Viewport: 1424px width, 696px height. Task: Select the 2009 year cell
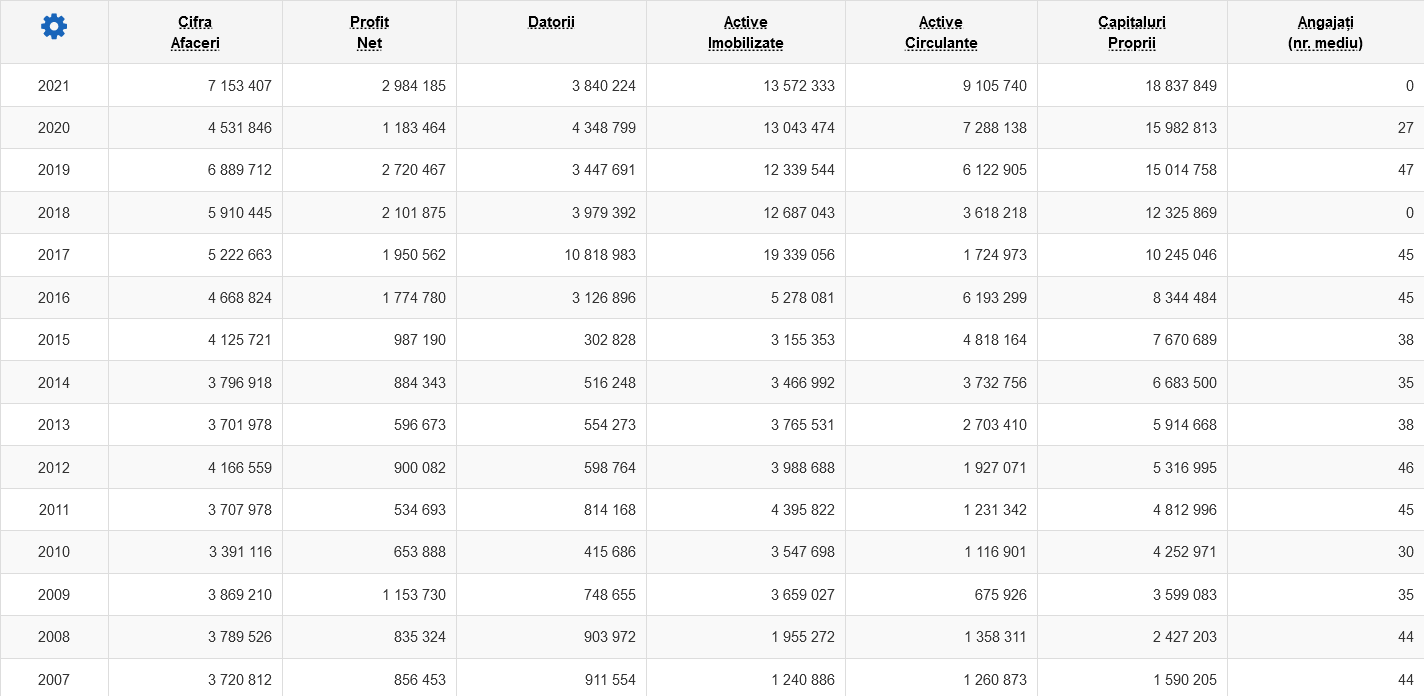(54, 595)
